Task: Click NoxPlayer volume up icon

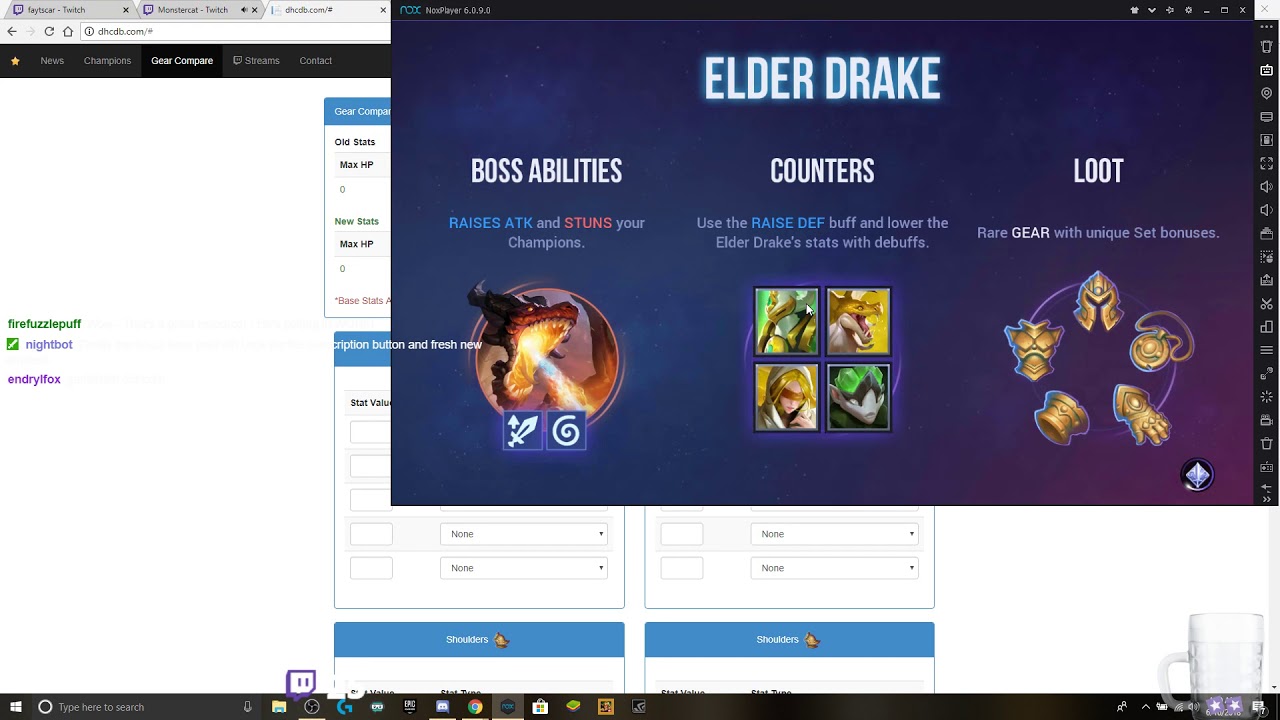Action: coord(1267,187)
